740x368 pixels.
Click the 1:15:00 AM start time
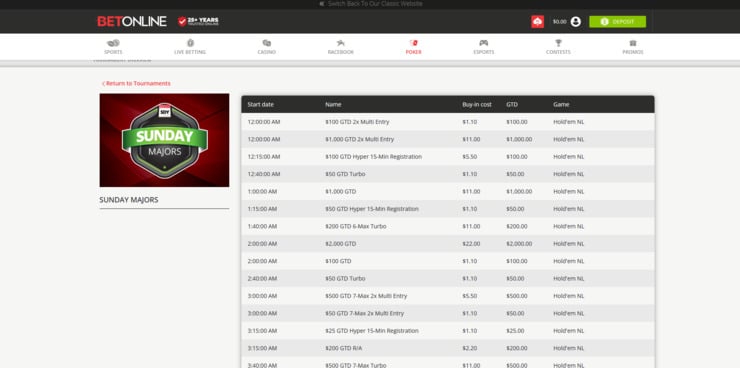tap(262, 209)
